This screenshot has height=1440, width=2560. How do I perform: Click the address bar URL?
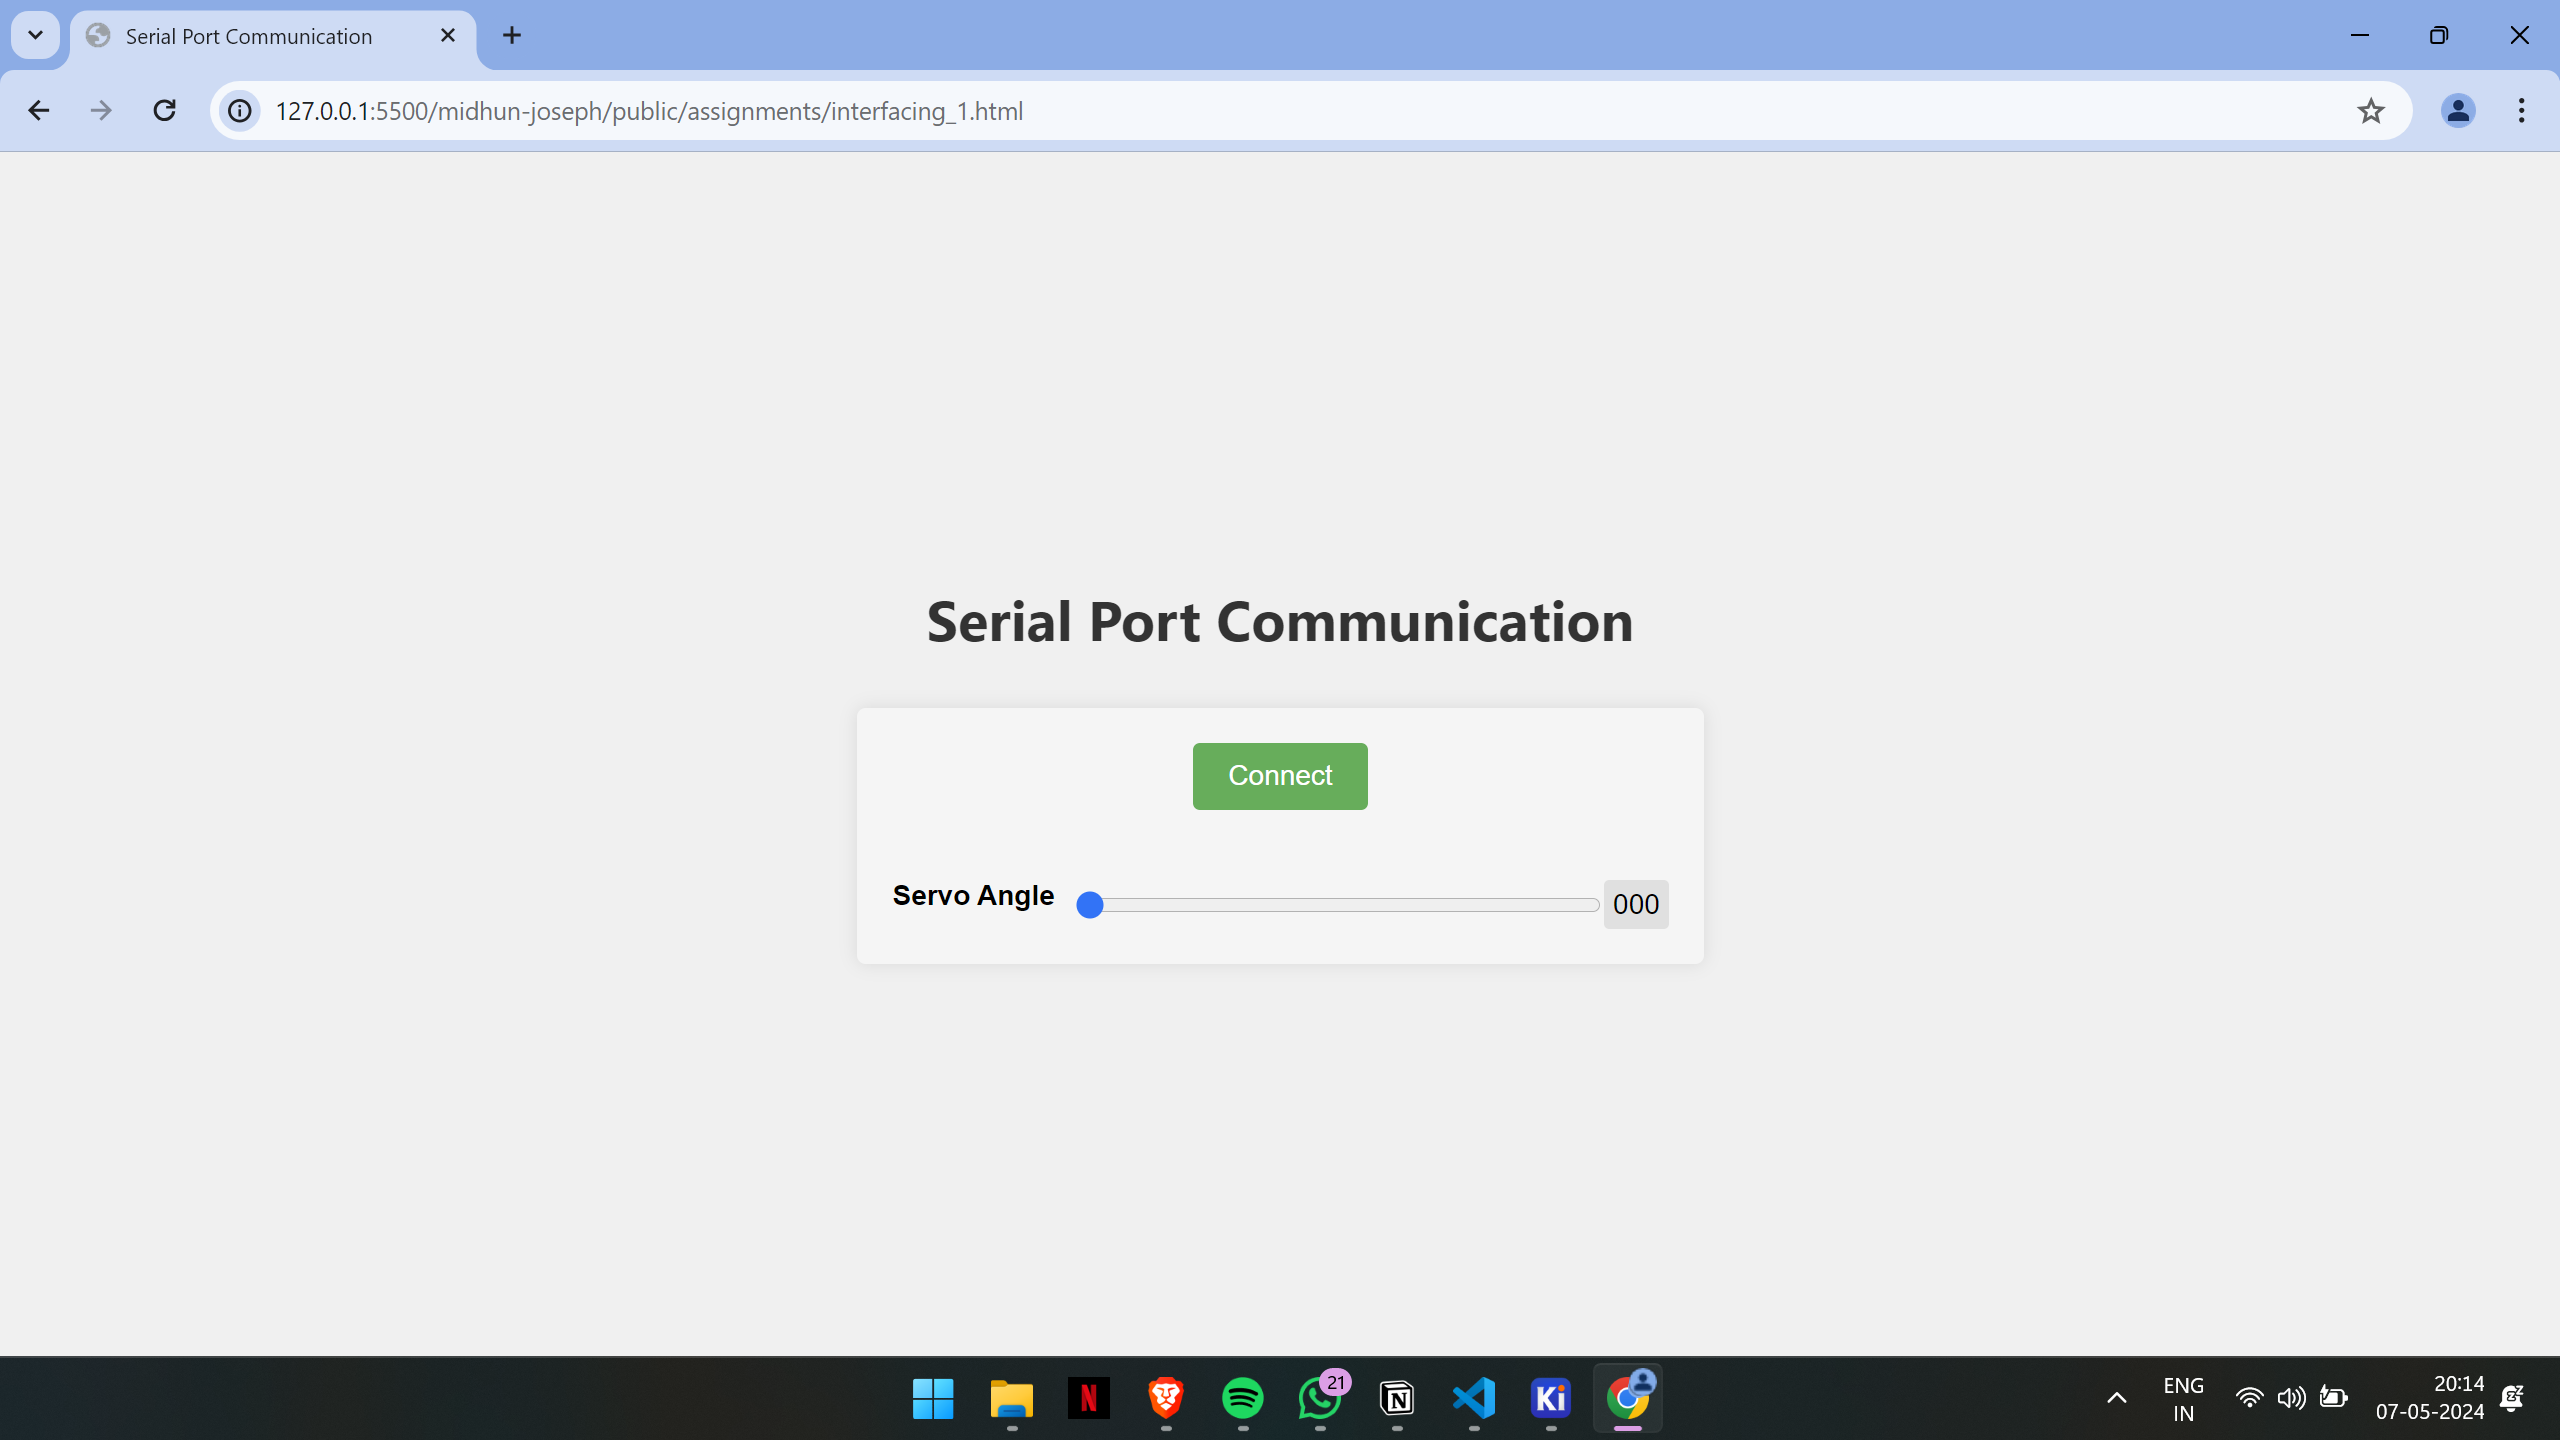coord(650,111)
